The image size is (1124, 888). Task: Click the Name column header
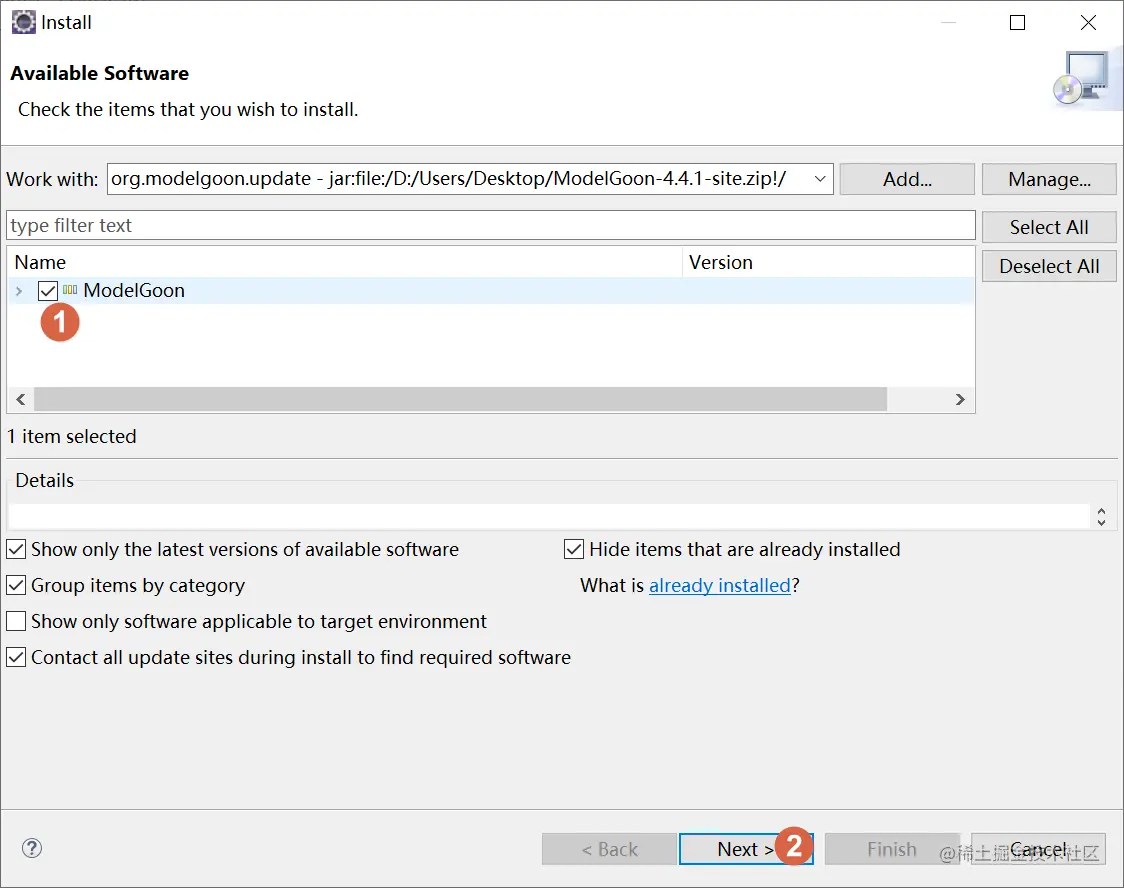[345, 262]
